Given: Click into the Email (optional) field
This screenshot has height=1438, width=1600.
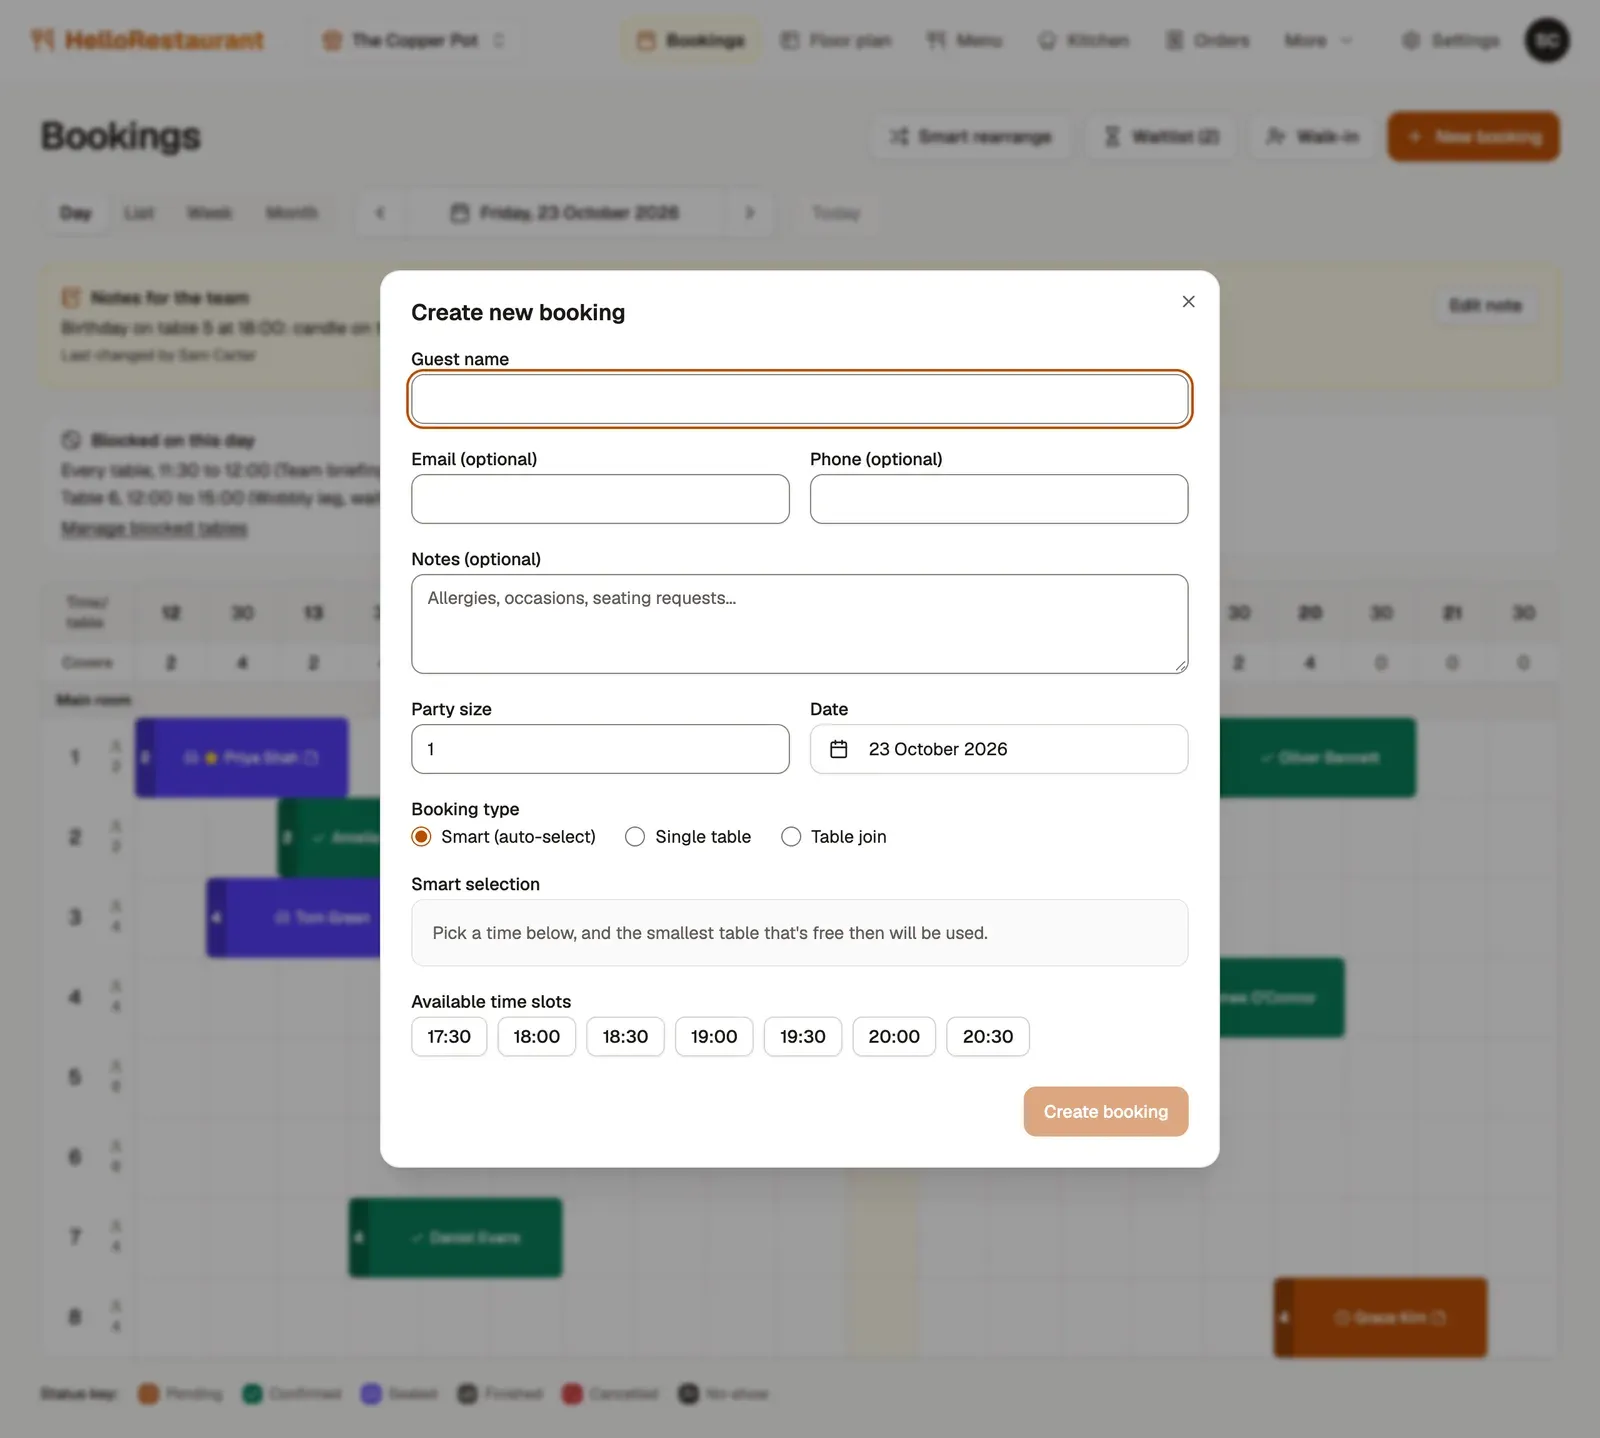Looking at the screenshot, I should click(600, 499).
